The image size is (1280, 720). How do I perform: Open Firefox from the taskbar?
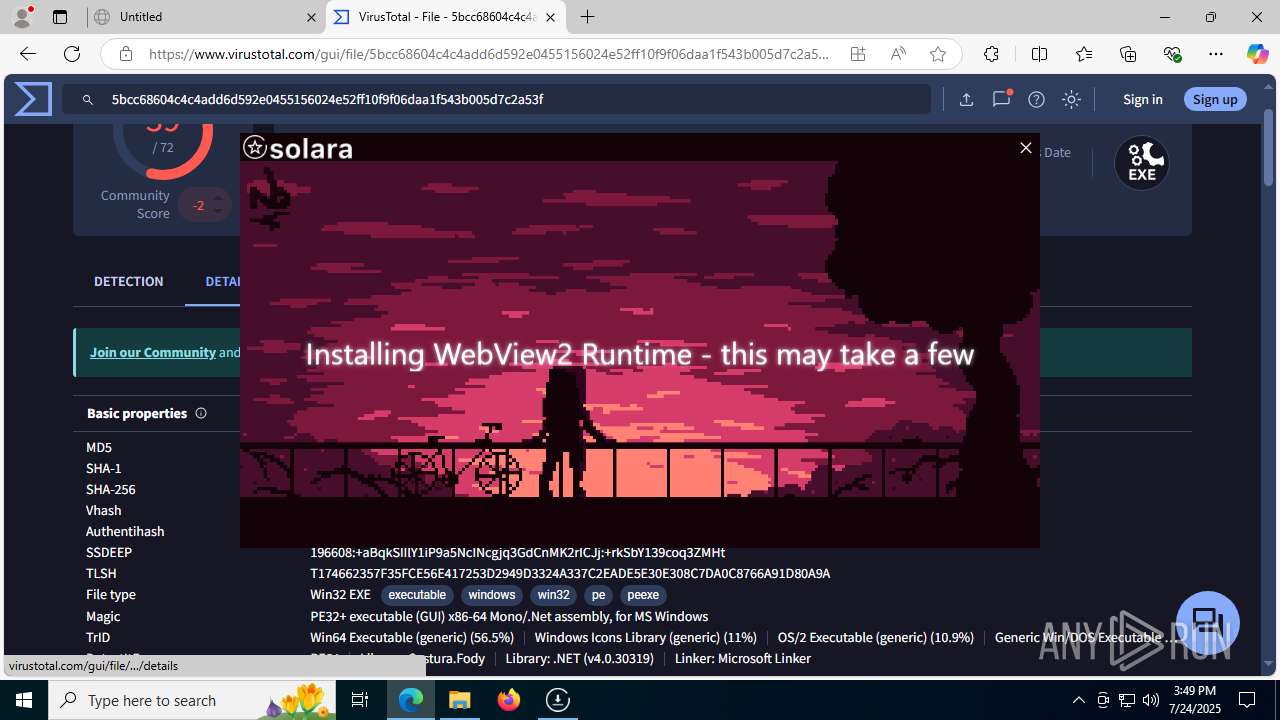tap(509, 700)
